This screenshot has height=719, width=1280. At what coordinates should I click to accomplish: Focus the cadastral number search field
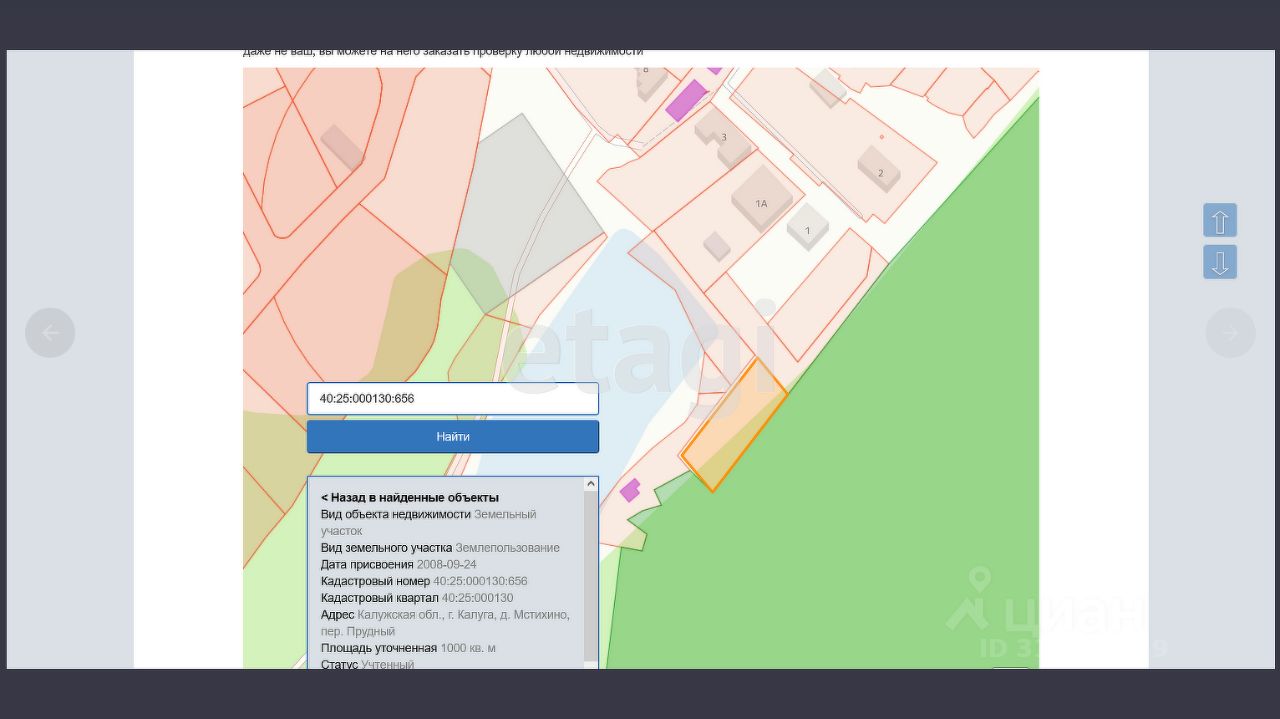(x=452, y=398)
